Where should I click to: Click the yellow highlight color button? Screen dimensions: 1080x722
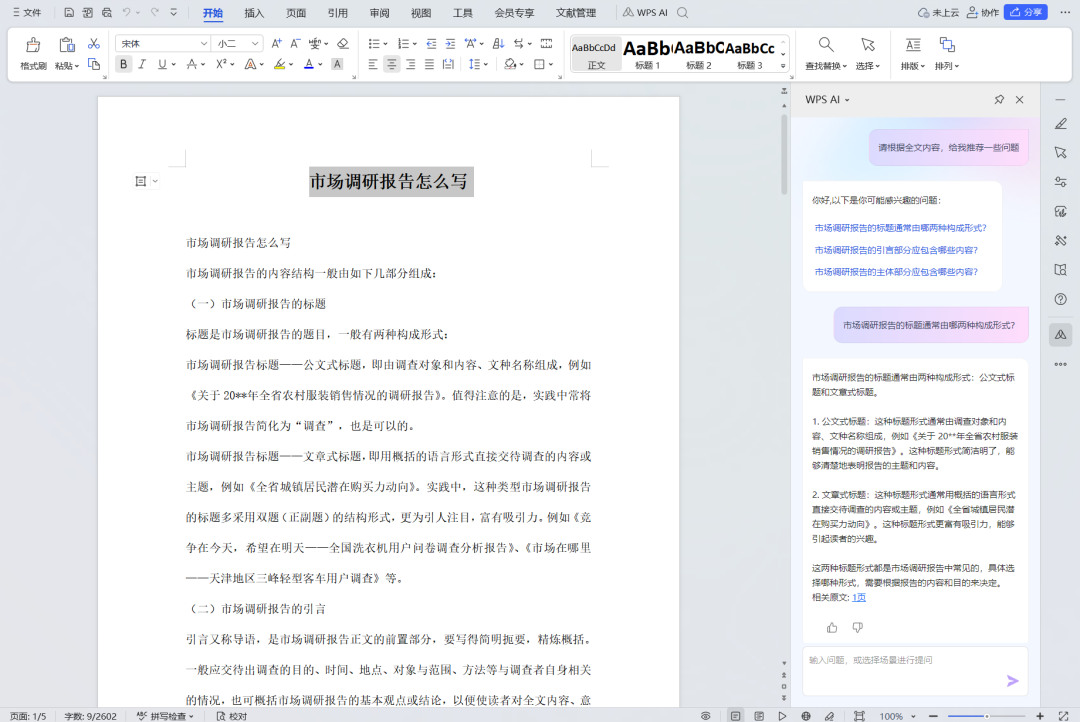tap(279, 64)
